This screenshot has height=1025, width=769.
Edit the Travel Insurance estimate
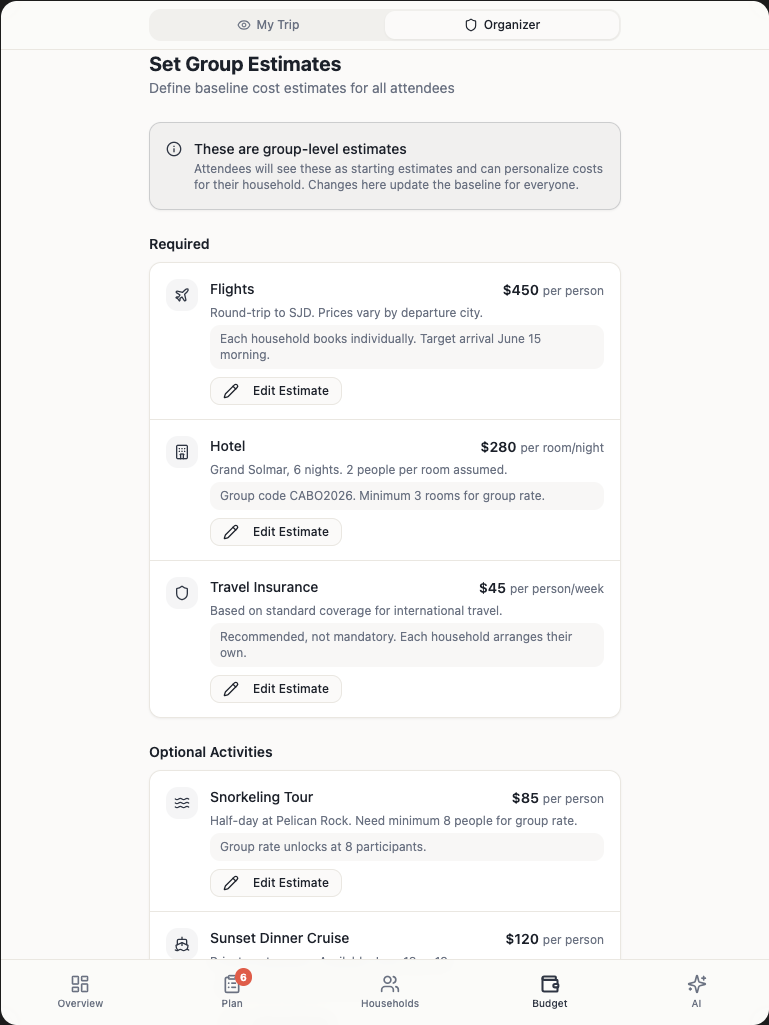tap(276, 689)
